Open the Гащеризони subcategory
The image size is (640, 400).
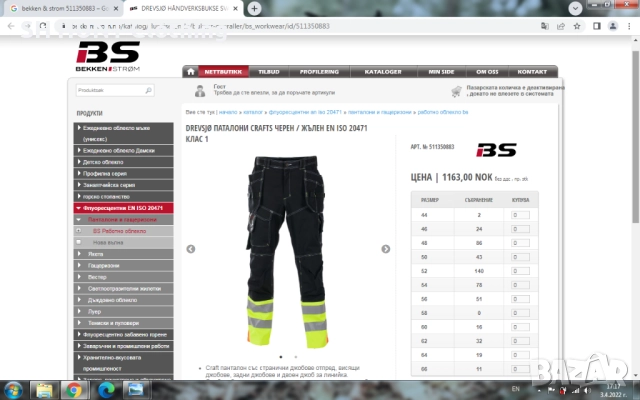pyautogui.click(x=123, y=265)
